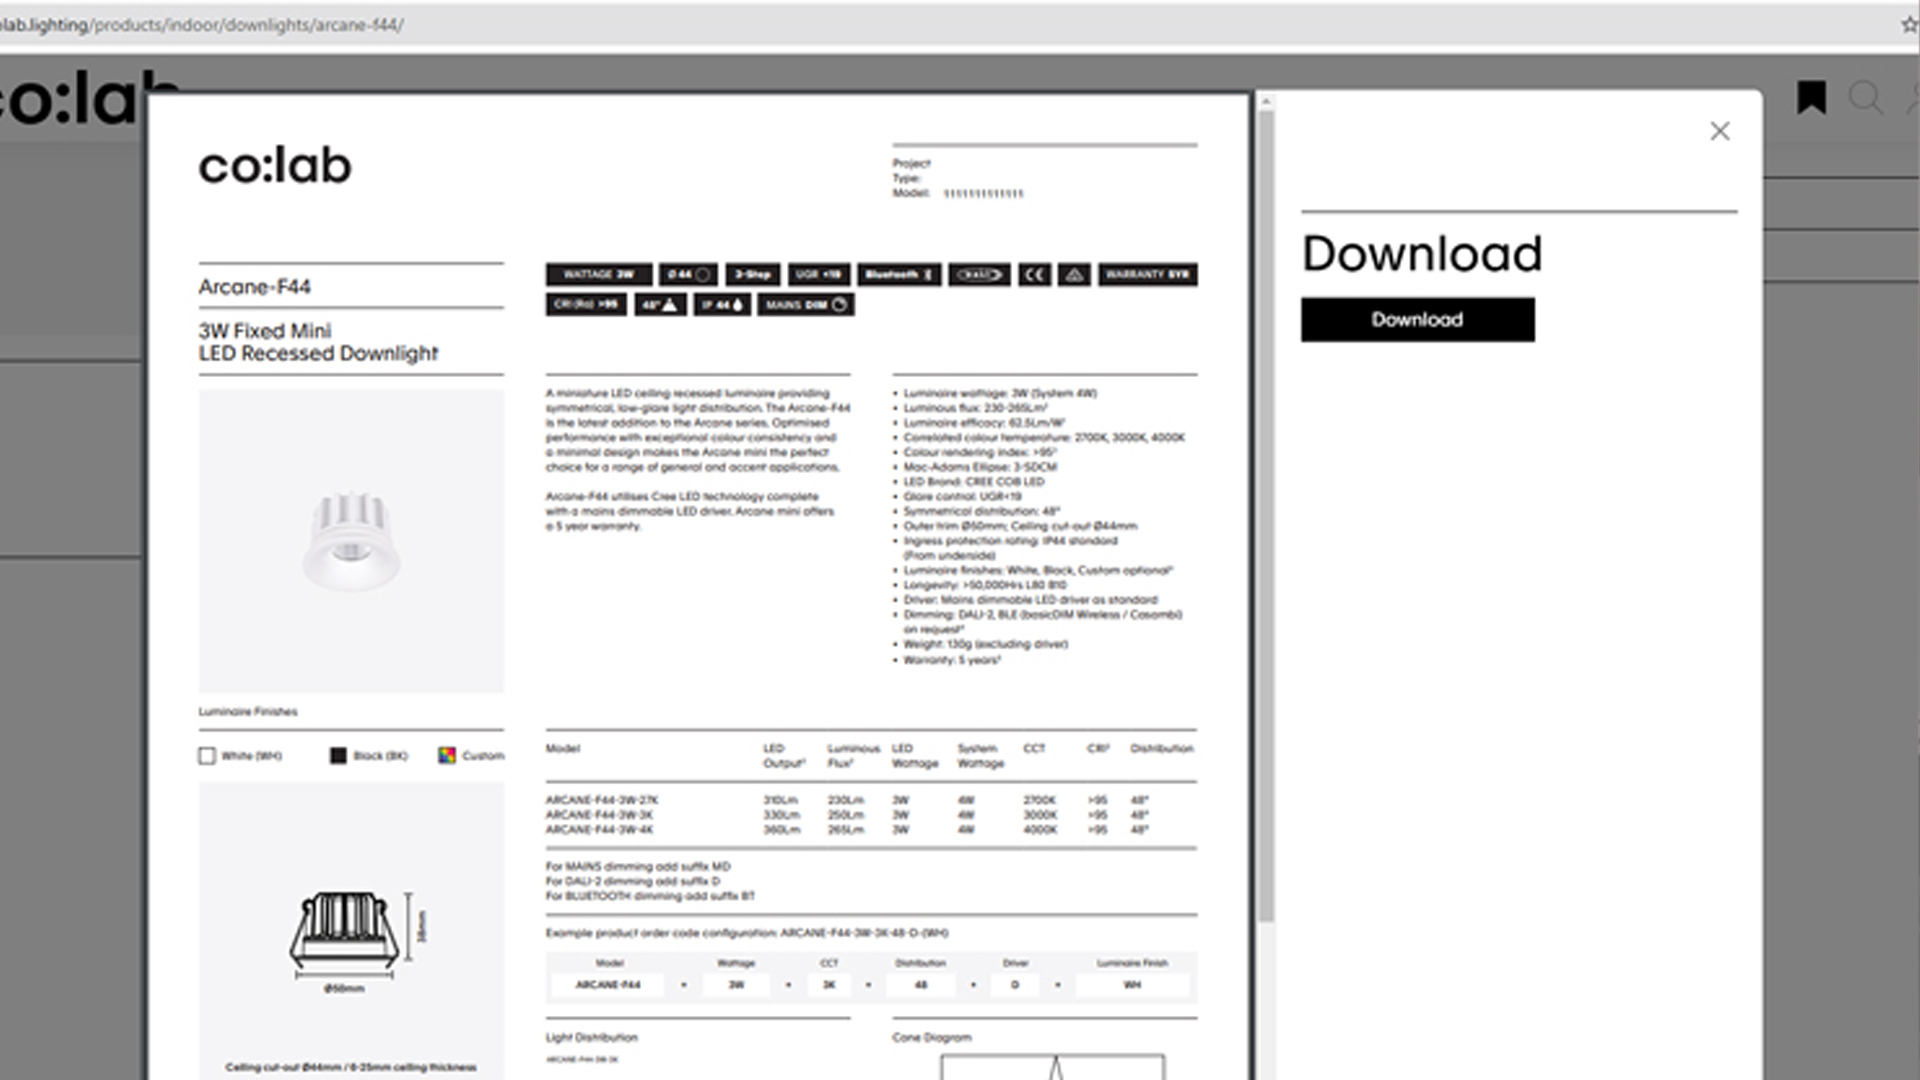
Task: Click the downlight product photo
Action: pos(351,541)
